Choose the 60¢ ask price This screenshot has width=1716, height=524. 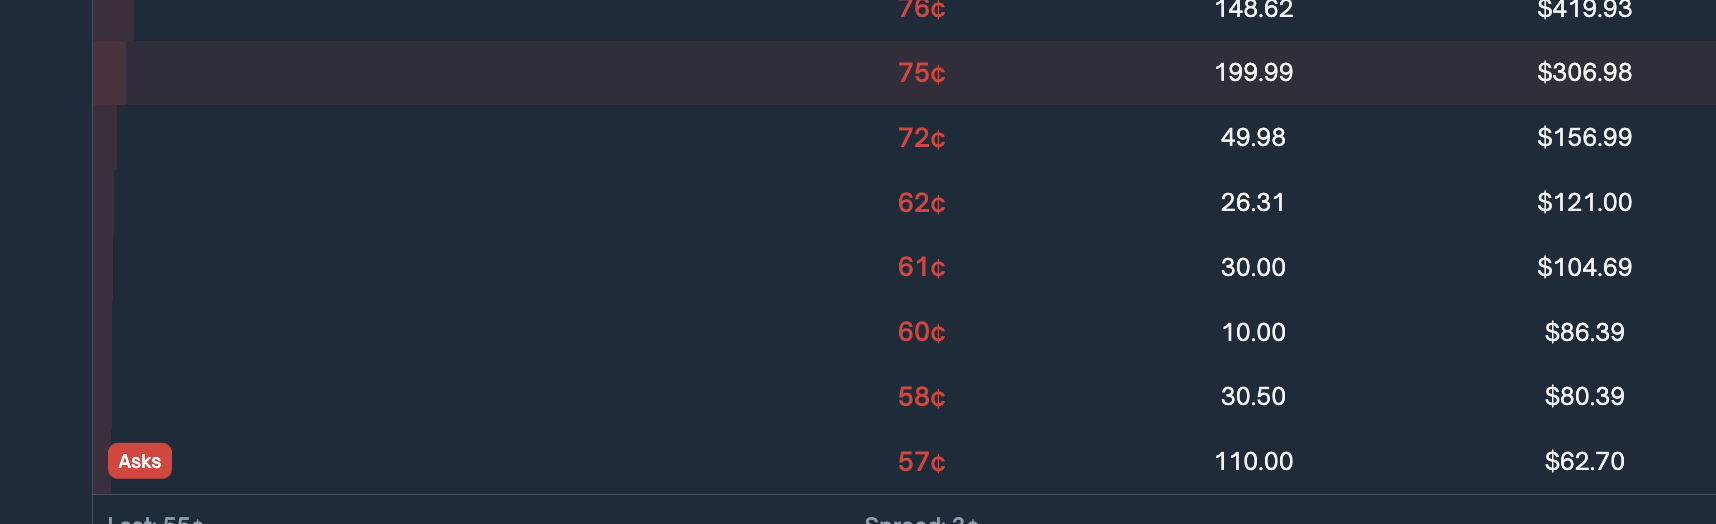point(921,332)
